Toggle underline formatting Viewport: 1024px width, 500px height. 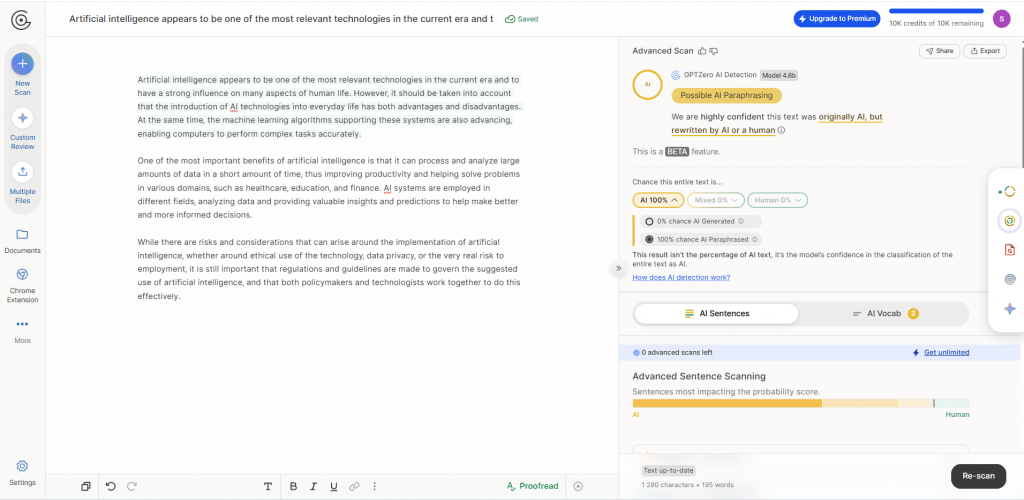pyautogui.click(x=334, y=486)
